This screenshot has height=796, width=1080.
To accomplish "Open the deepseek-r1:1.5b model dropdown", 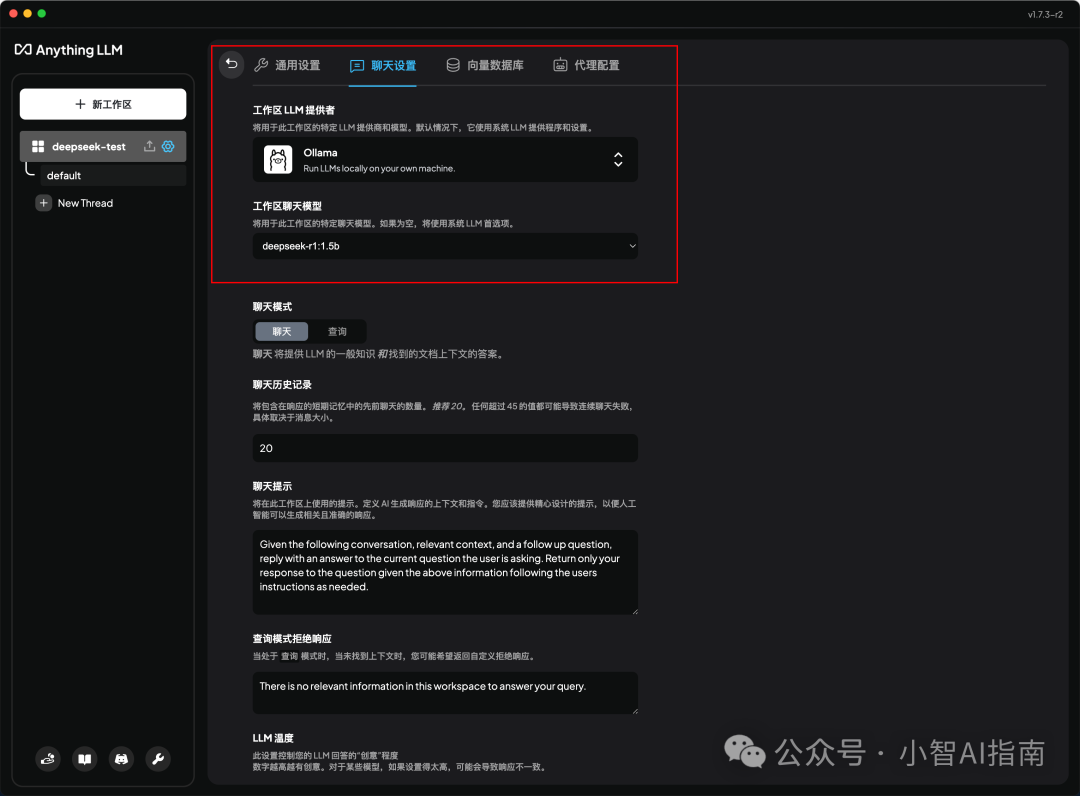I will tap(445, 246).
